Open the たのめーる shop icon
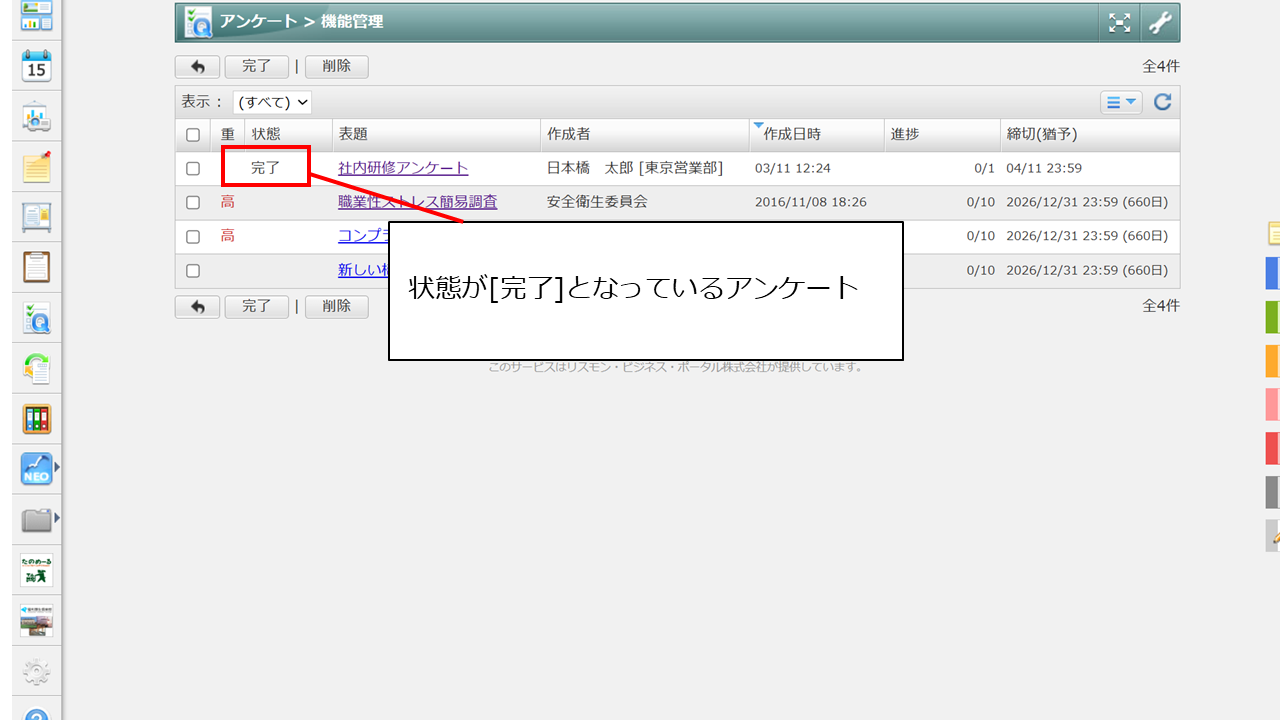This screenshot has height=720, width=1280. 37,570
